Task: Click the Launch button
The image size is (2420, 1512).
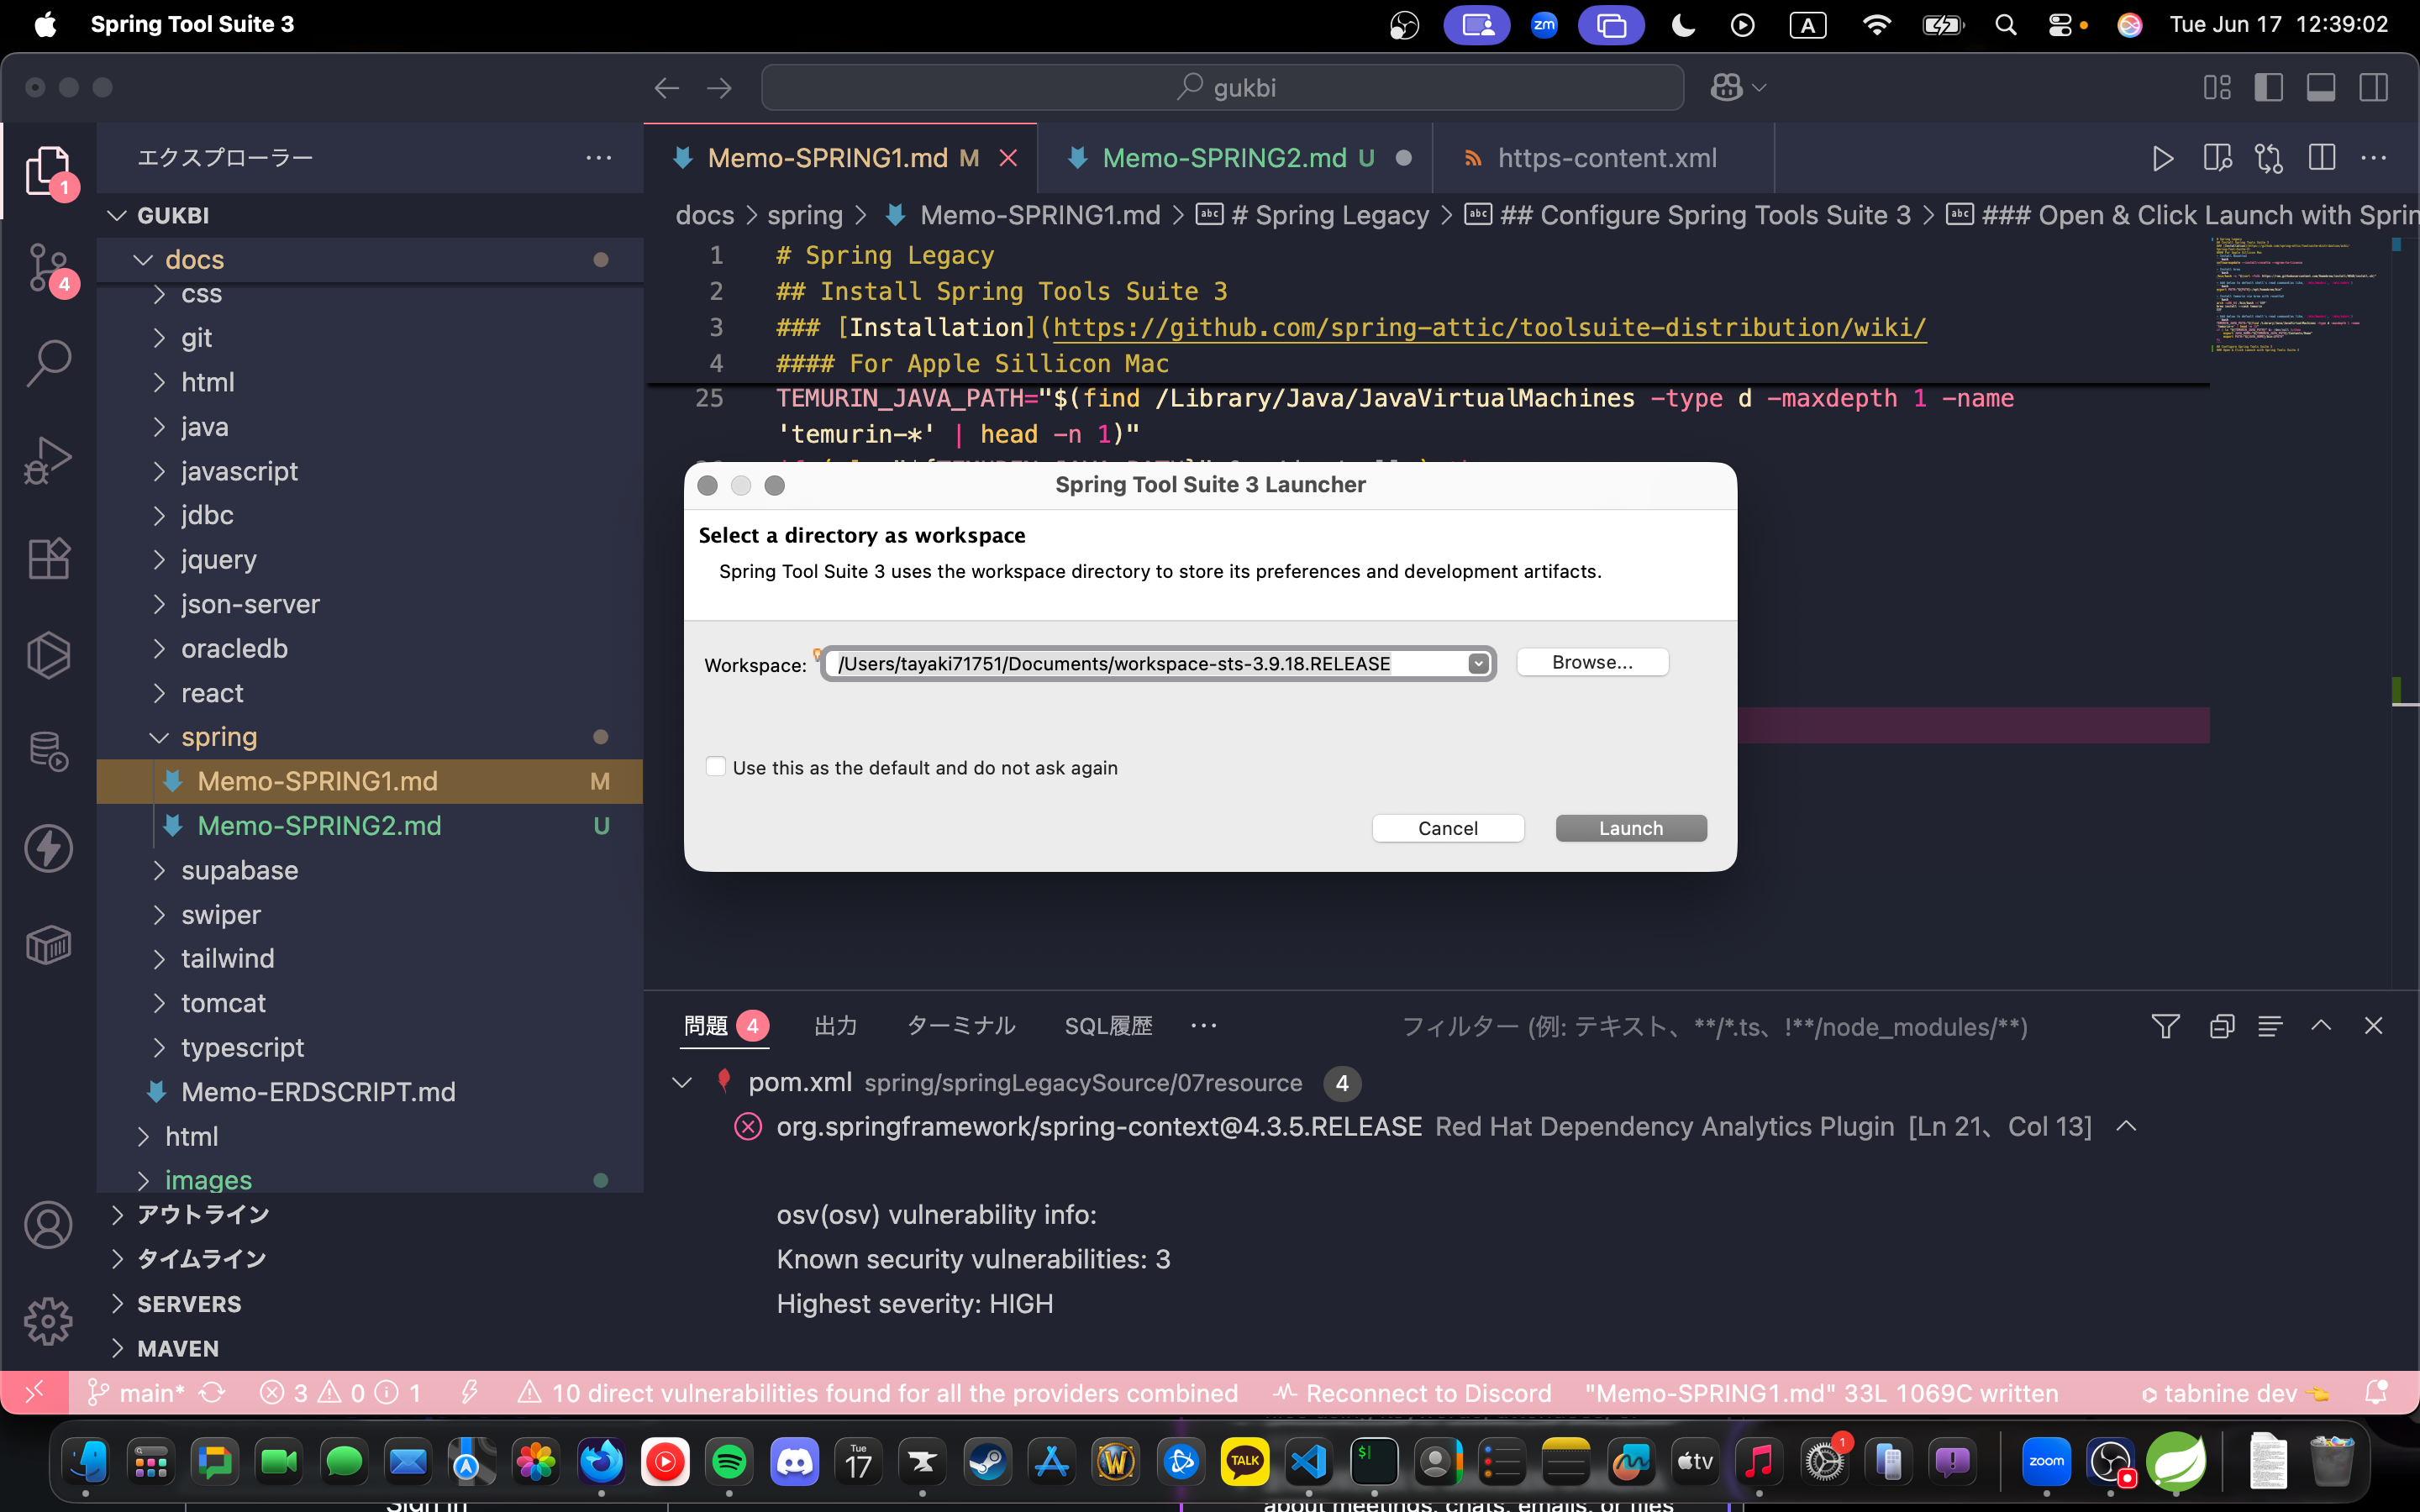Action: pyautogui.click(x=1630, y=828)
